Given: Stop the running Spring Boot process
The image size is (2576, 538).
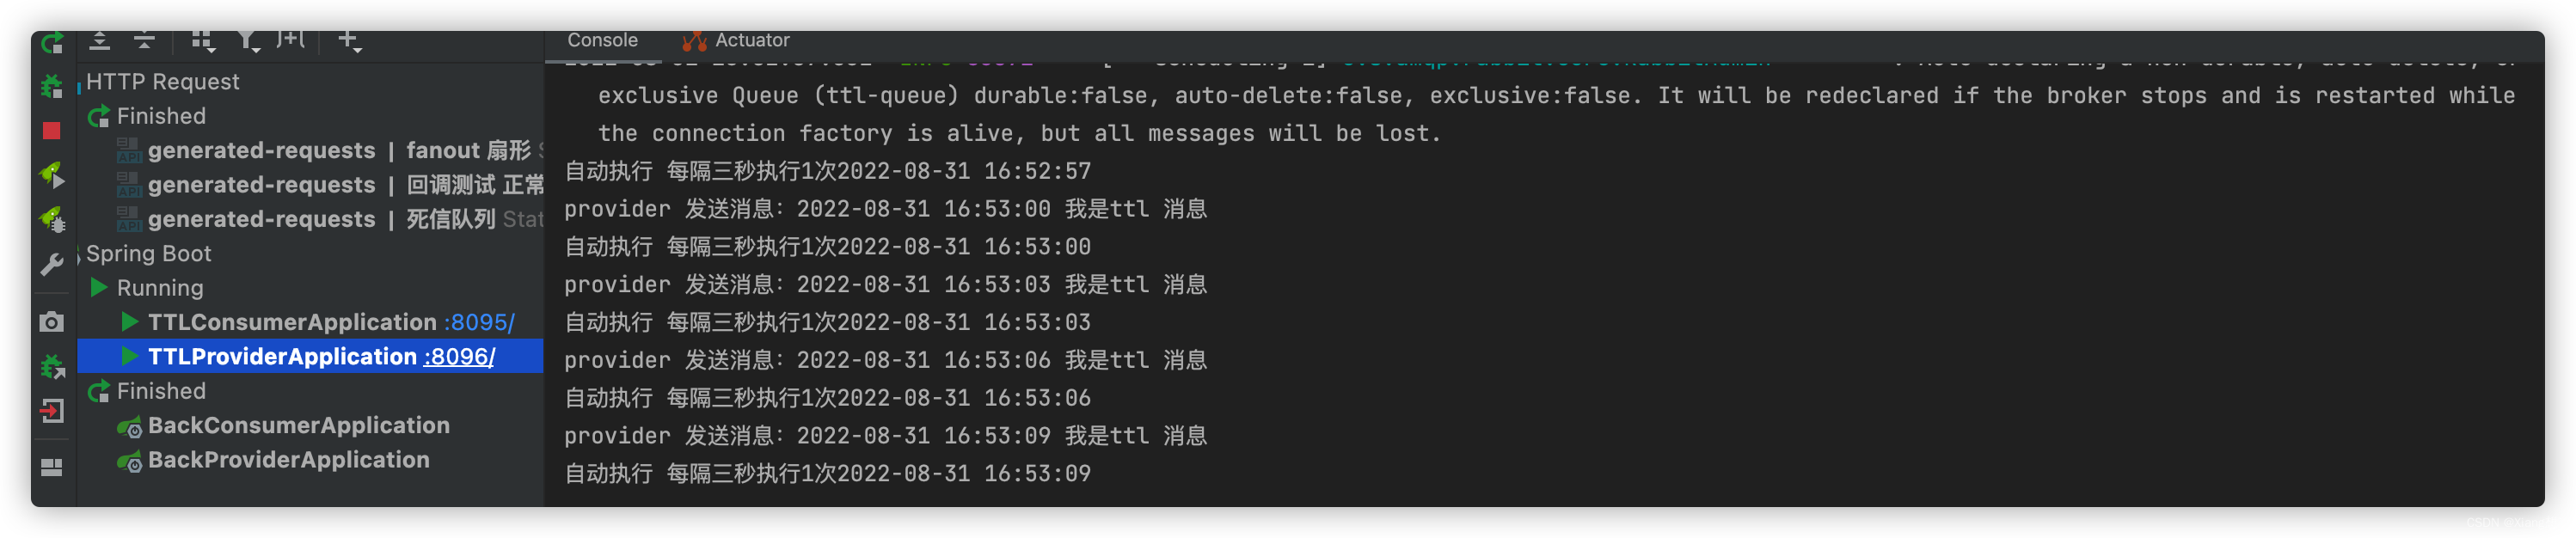Looking at the screenshot, I should pyautogui.click(x=51, y=131).
